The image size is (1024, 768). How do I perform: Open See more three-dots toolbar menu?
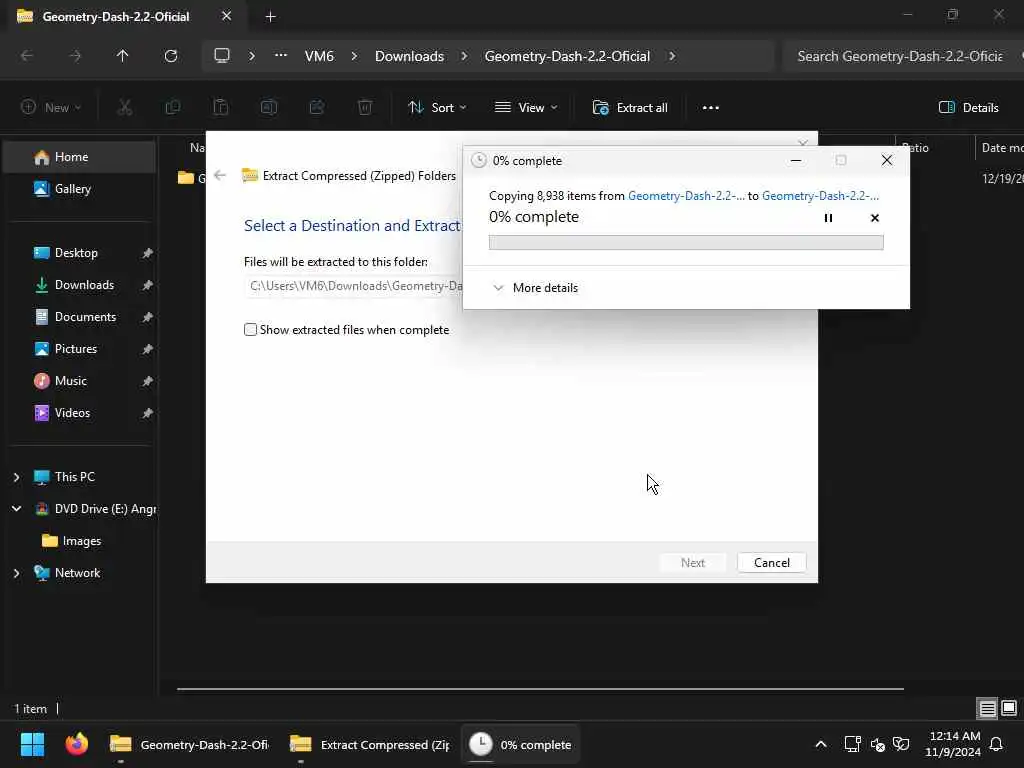[711, 108]
